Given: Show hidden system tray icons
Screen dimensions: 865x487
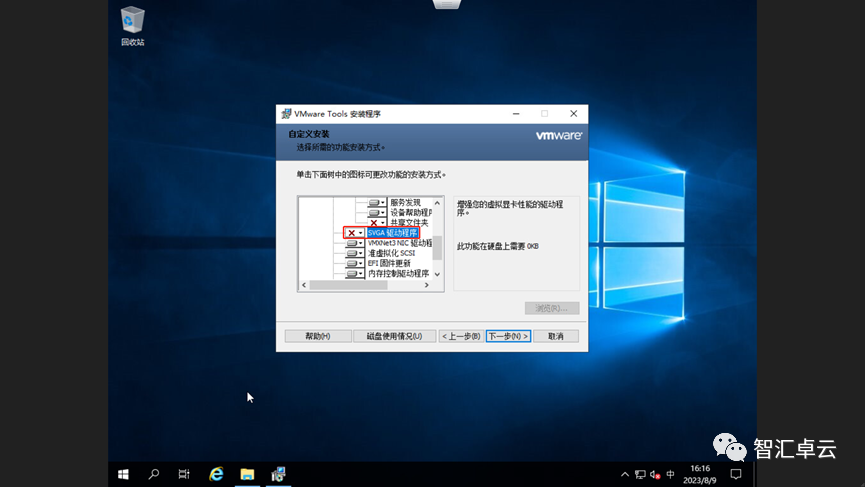Looking at the screenshot, I should (x=624, y=474).
